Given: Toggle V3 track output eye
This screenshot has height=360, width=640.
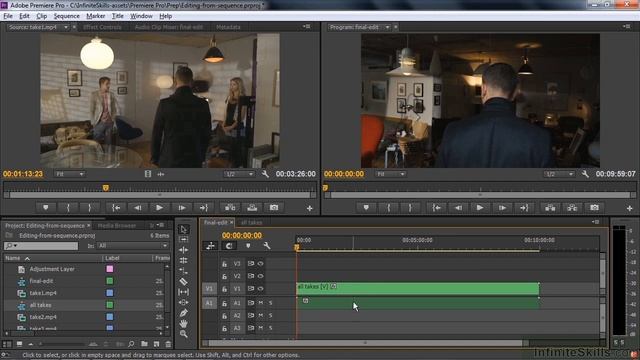Looking at the screenshot, I should pos(260,264).
